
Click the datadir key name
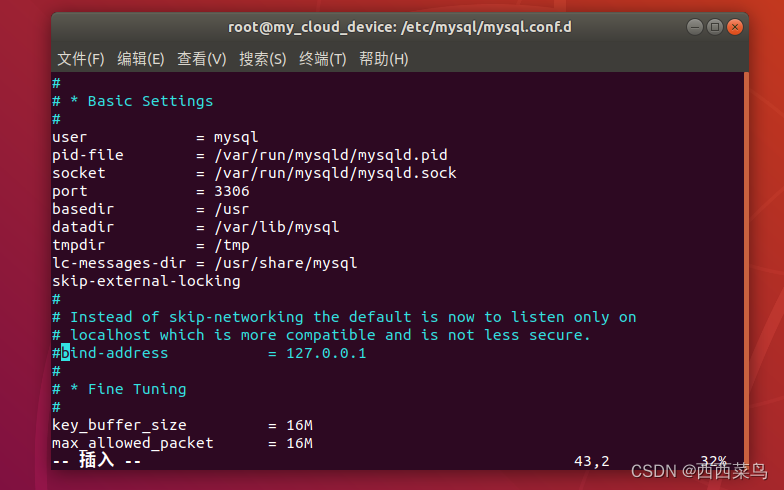coord(83,227)
